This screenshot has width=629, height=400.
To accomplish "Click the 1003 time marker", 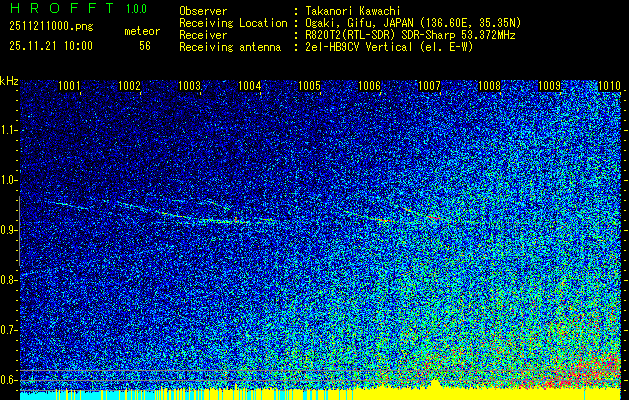I will pyautogui.click(x=189, y=86).
